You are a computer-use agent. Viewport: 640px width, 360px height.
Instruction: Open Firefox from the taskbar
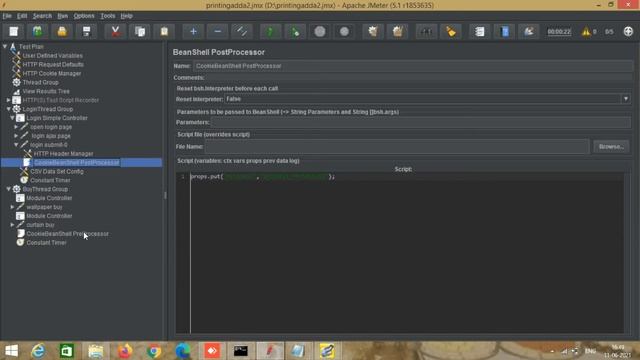coord(125,351)
